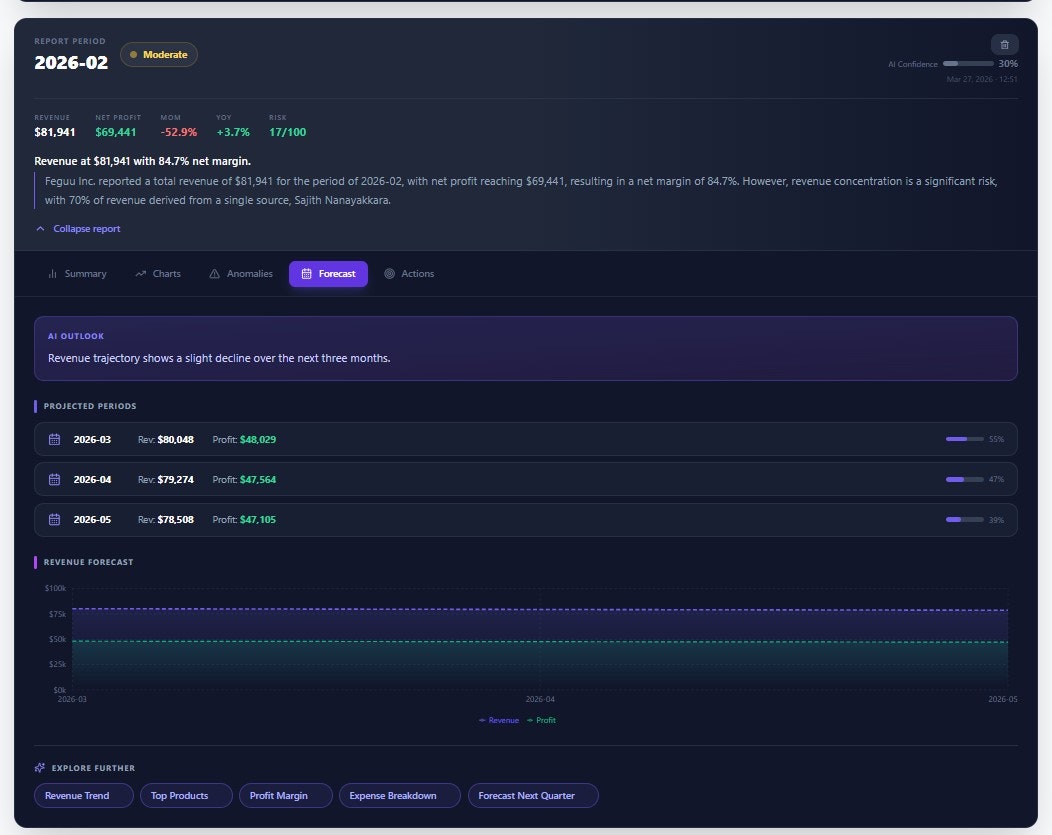
Task: Select the Expense Breakdown chip
Action: pos(400,795)
